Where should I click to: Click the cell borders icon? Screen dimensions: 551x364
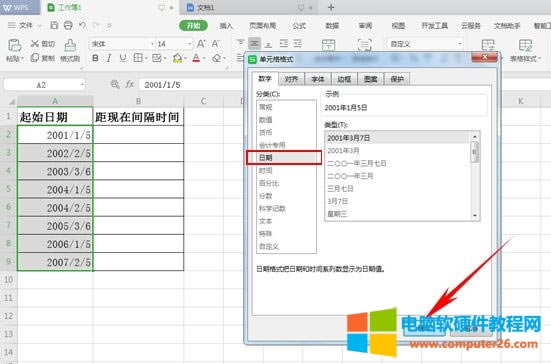(138, 58)
